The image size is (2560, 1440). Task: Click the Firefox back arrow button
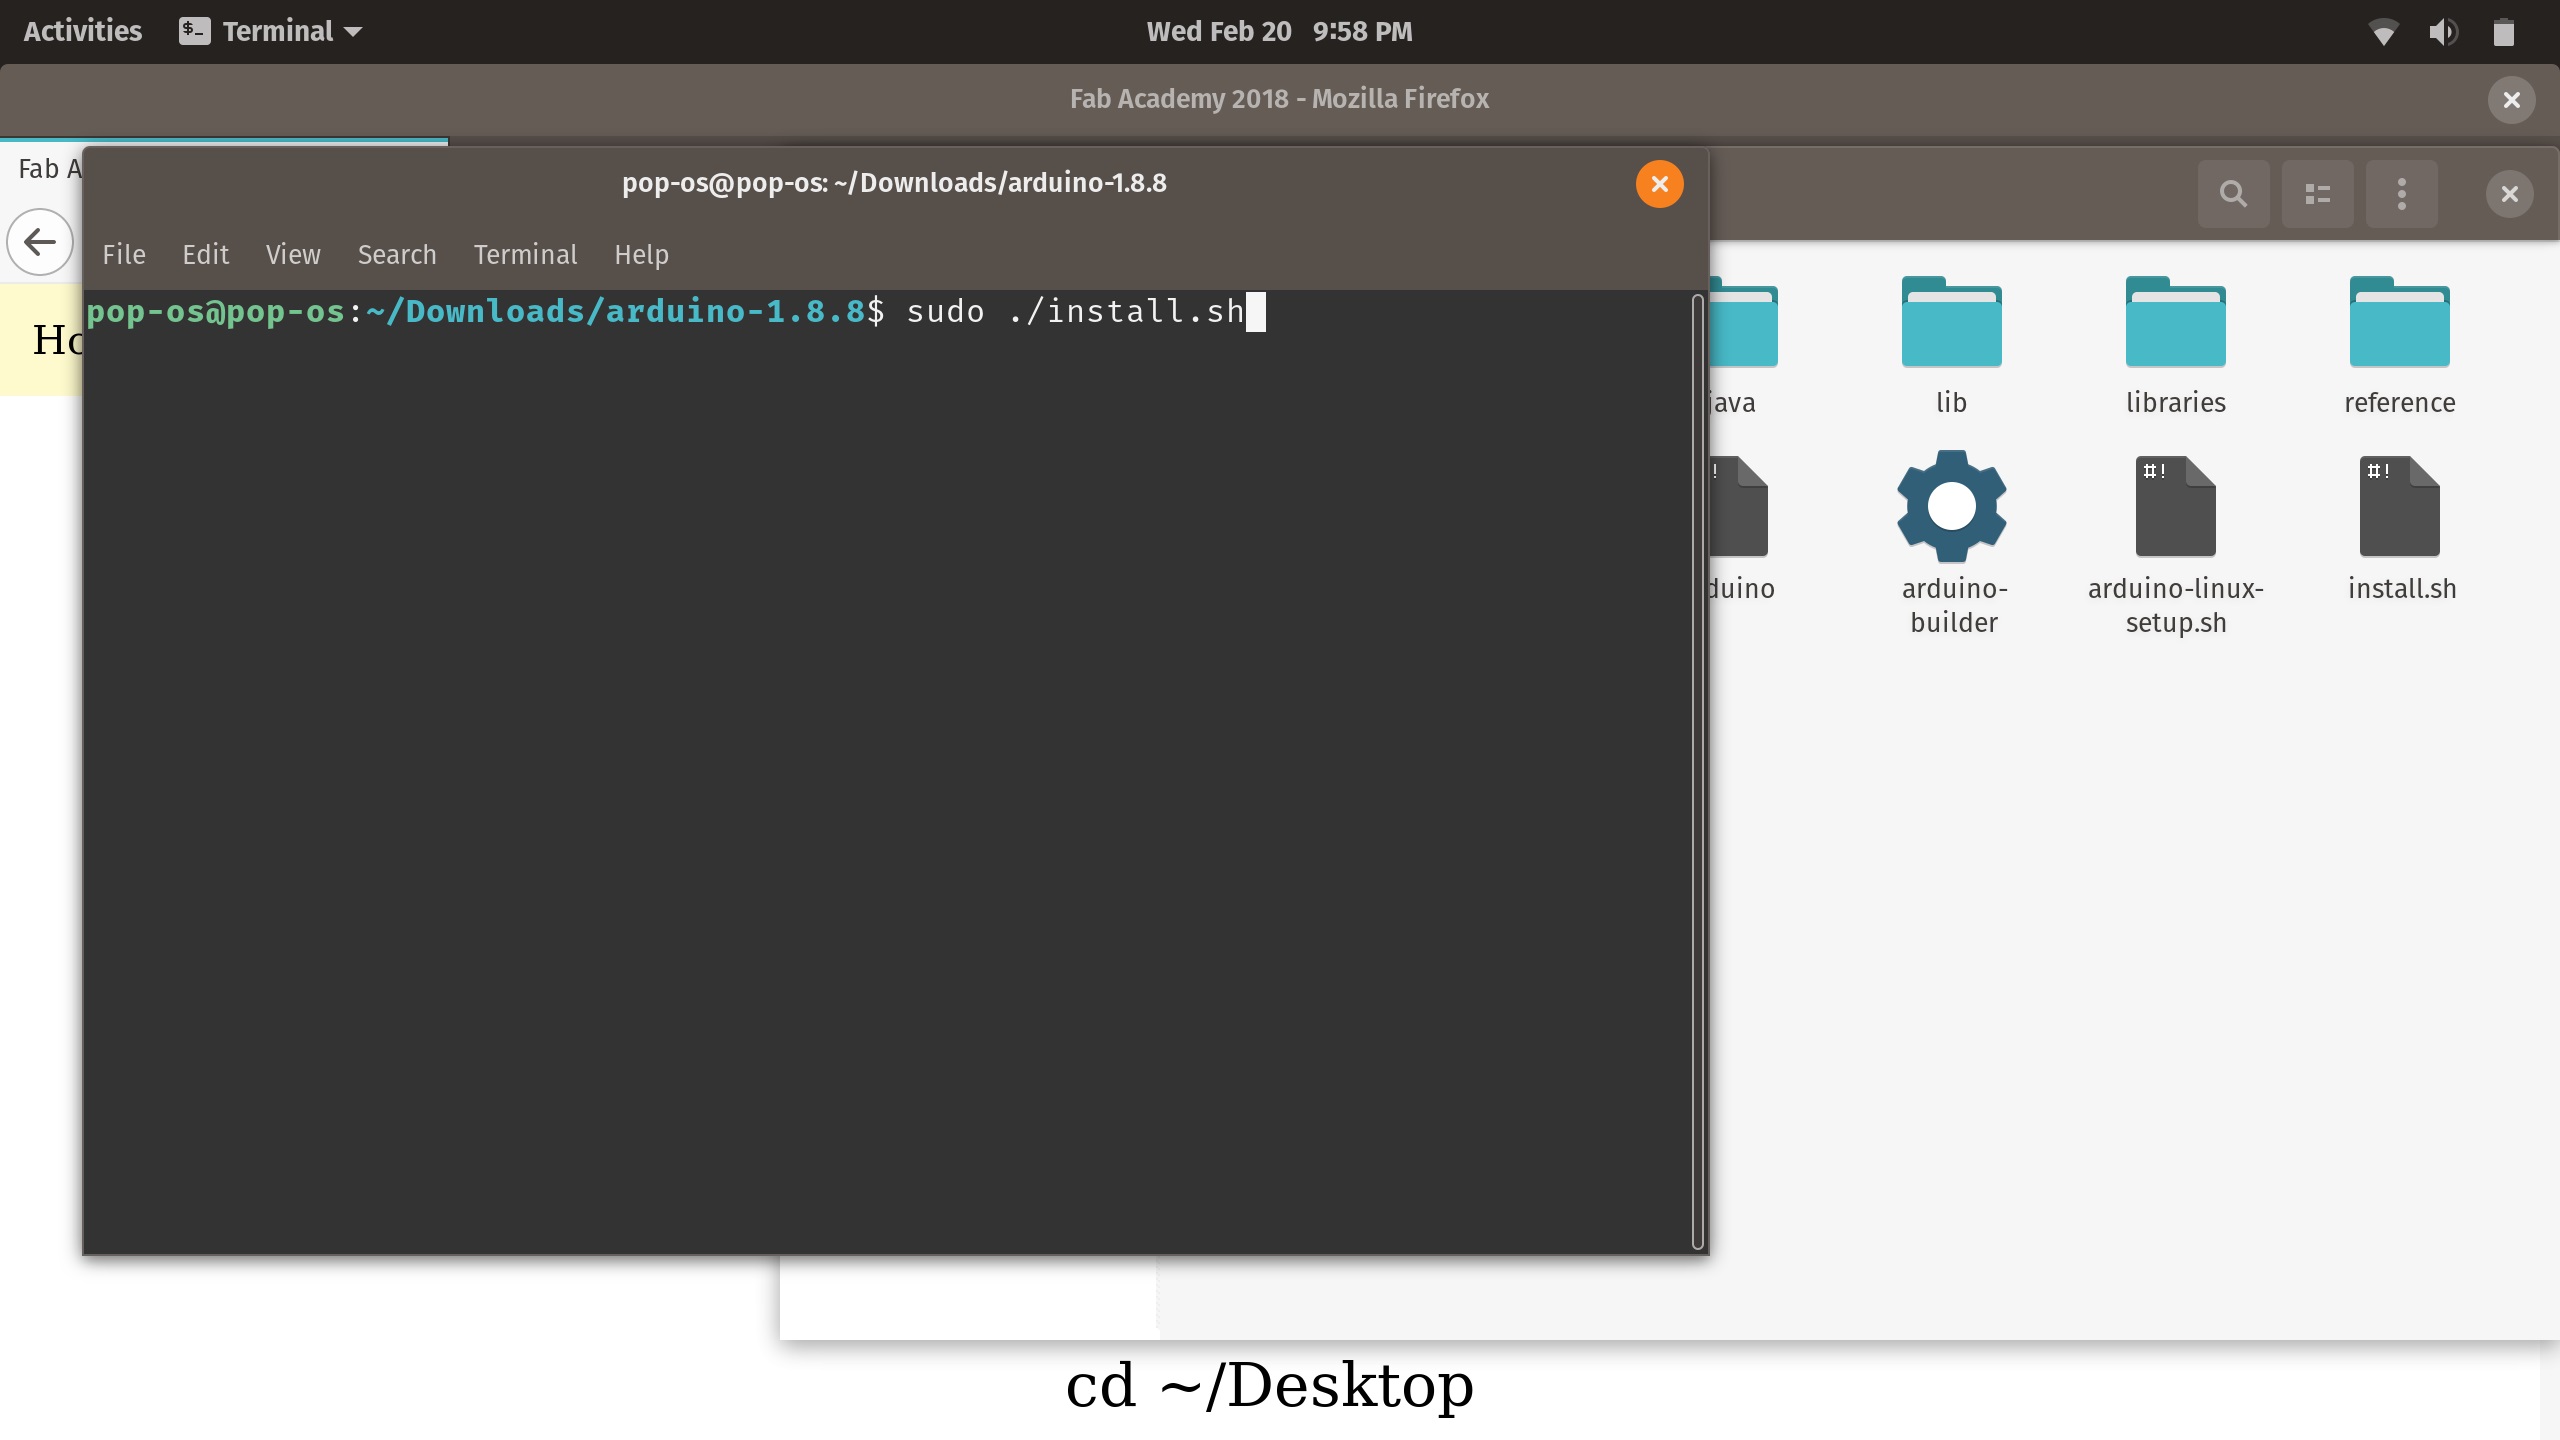click(x=40, y=242)
